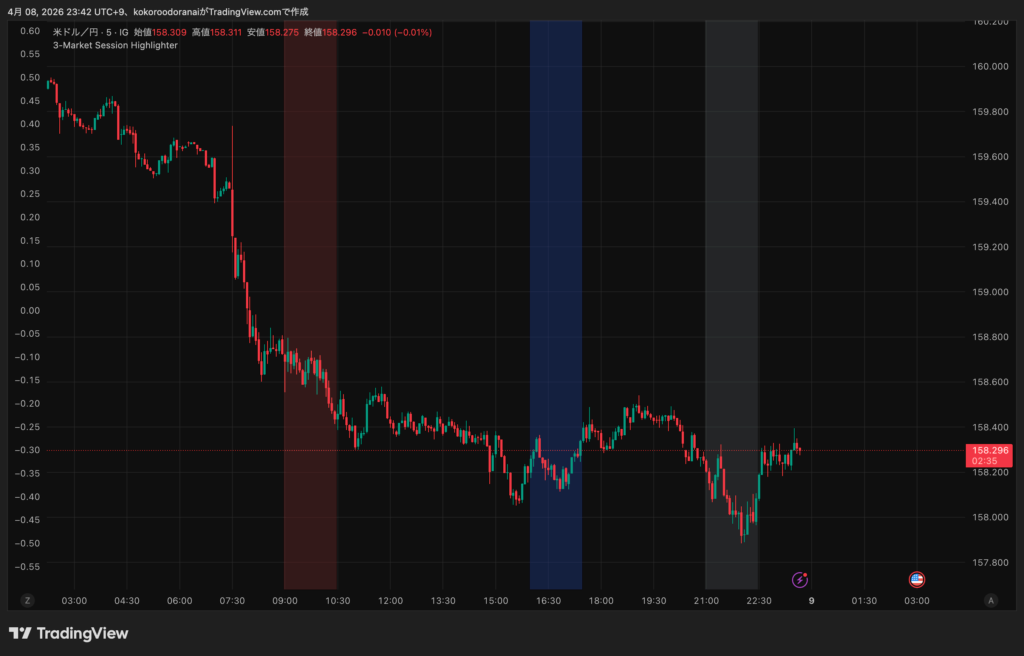Screen dimensions: 1024x656
Task: Click the Z button on time axis
Action: (28, 600)
